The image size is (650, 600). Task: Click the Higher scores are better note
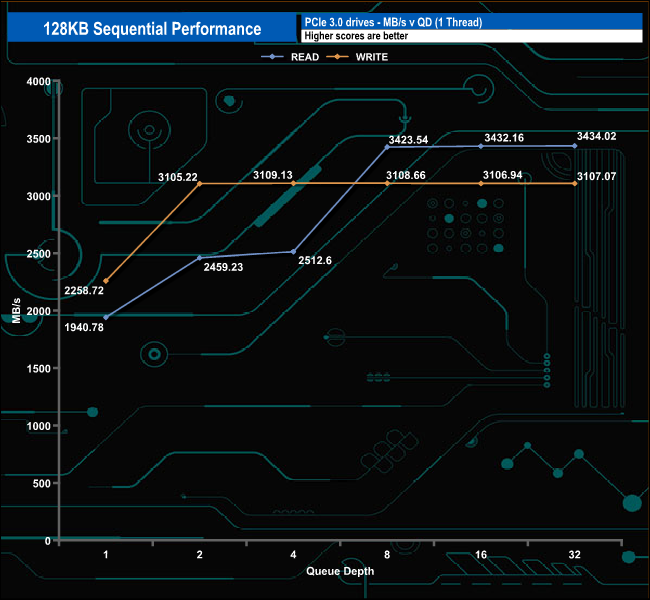click(356, 36)
